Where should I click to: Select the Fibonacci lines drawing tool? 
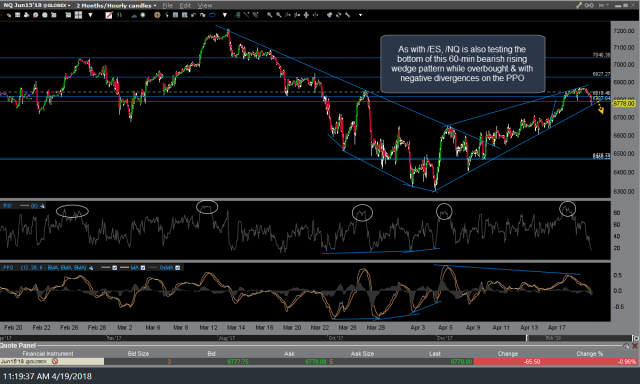click(x=238, y=15)
